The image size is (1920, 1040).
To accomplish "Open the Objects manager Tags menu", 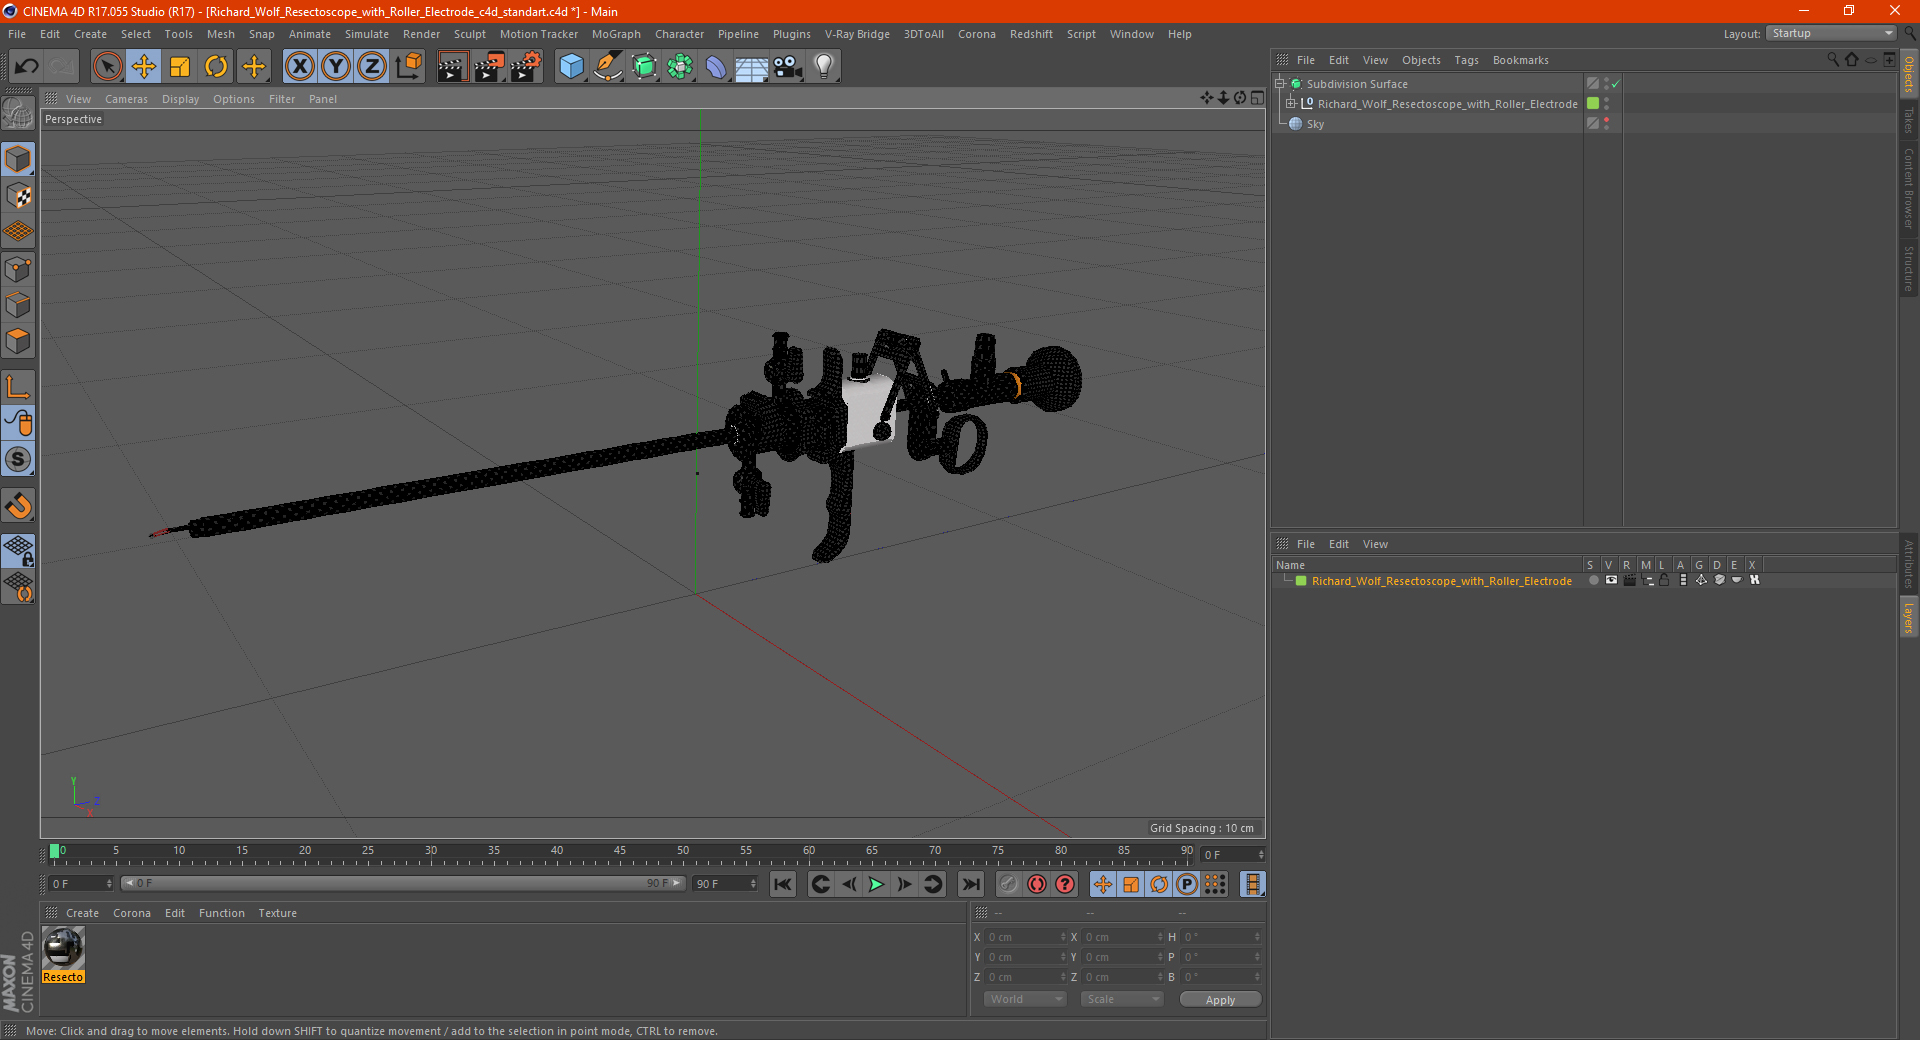I will [1466, 60].
